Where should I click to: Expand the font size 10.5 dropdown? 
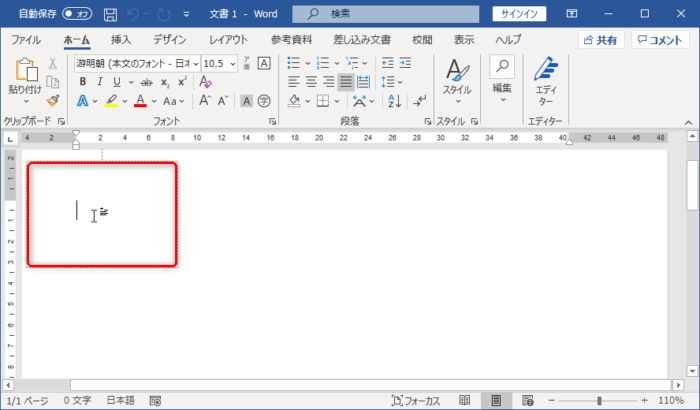(x=233, y=63)
